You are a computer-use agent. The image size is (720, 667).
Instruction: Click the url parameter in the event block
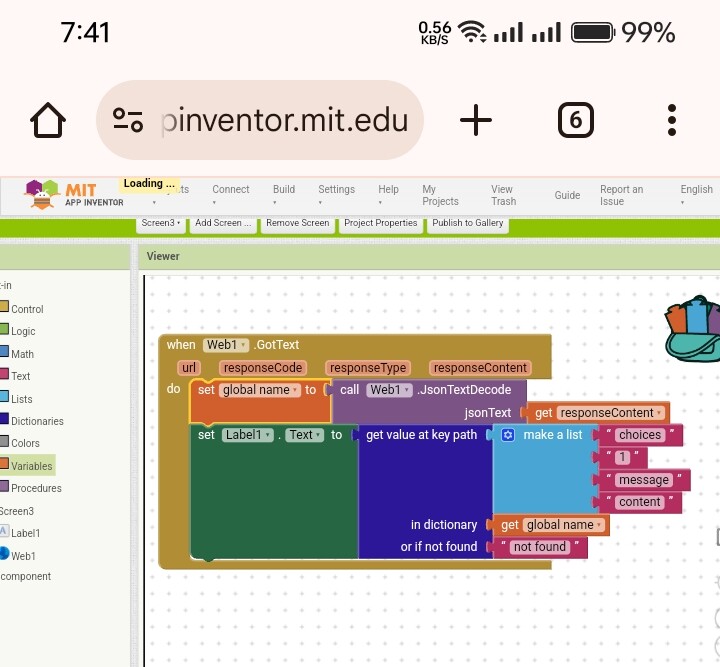(189, 368)
